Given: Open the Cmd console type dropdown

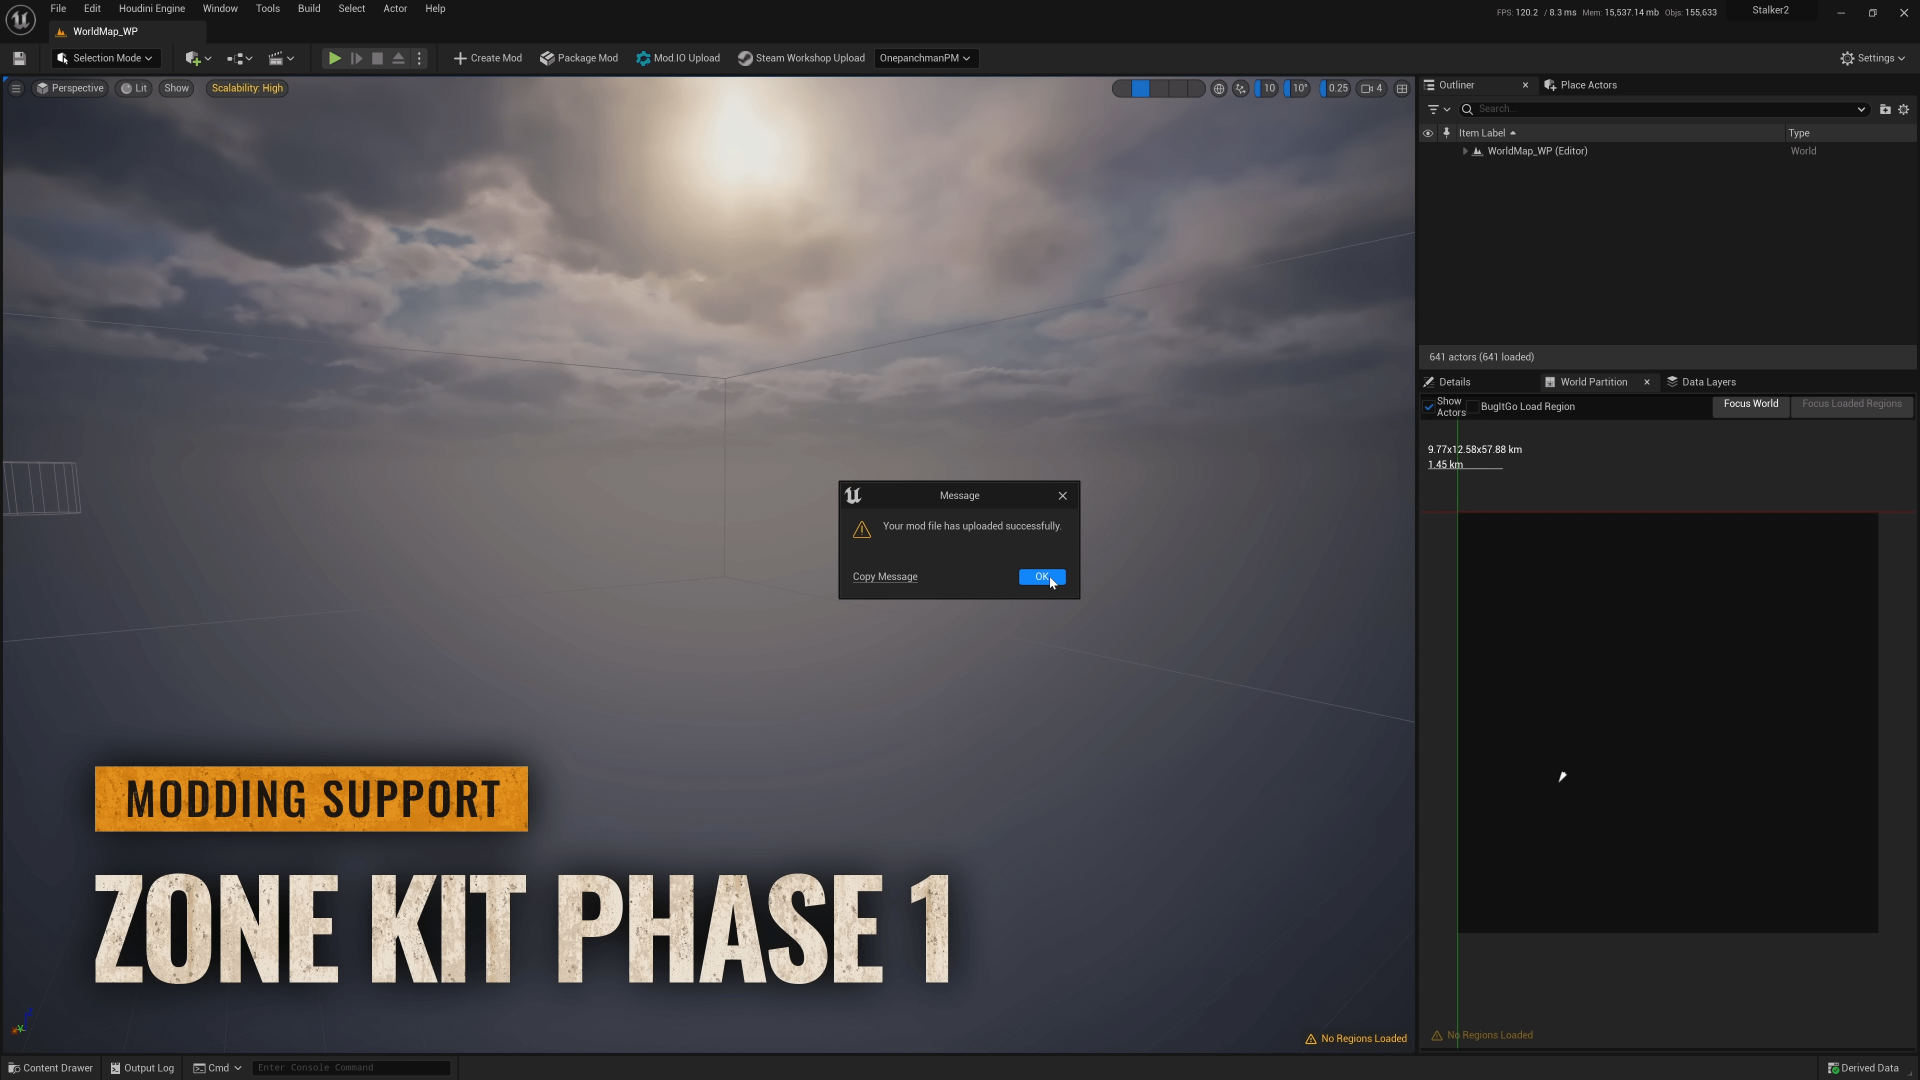Looking at the screenshot, I should 218,1068.
